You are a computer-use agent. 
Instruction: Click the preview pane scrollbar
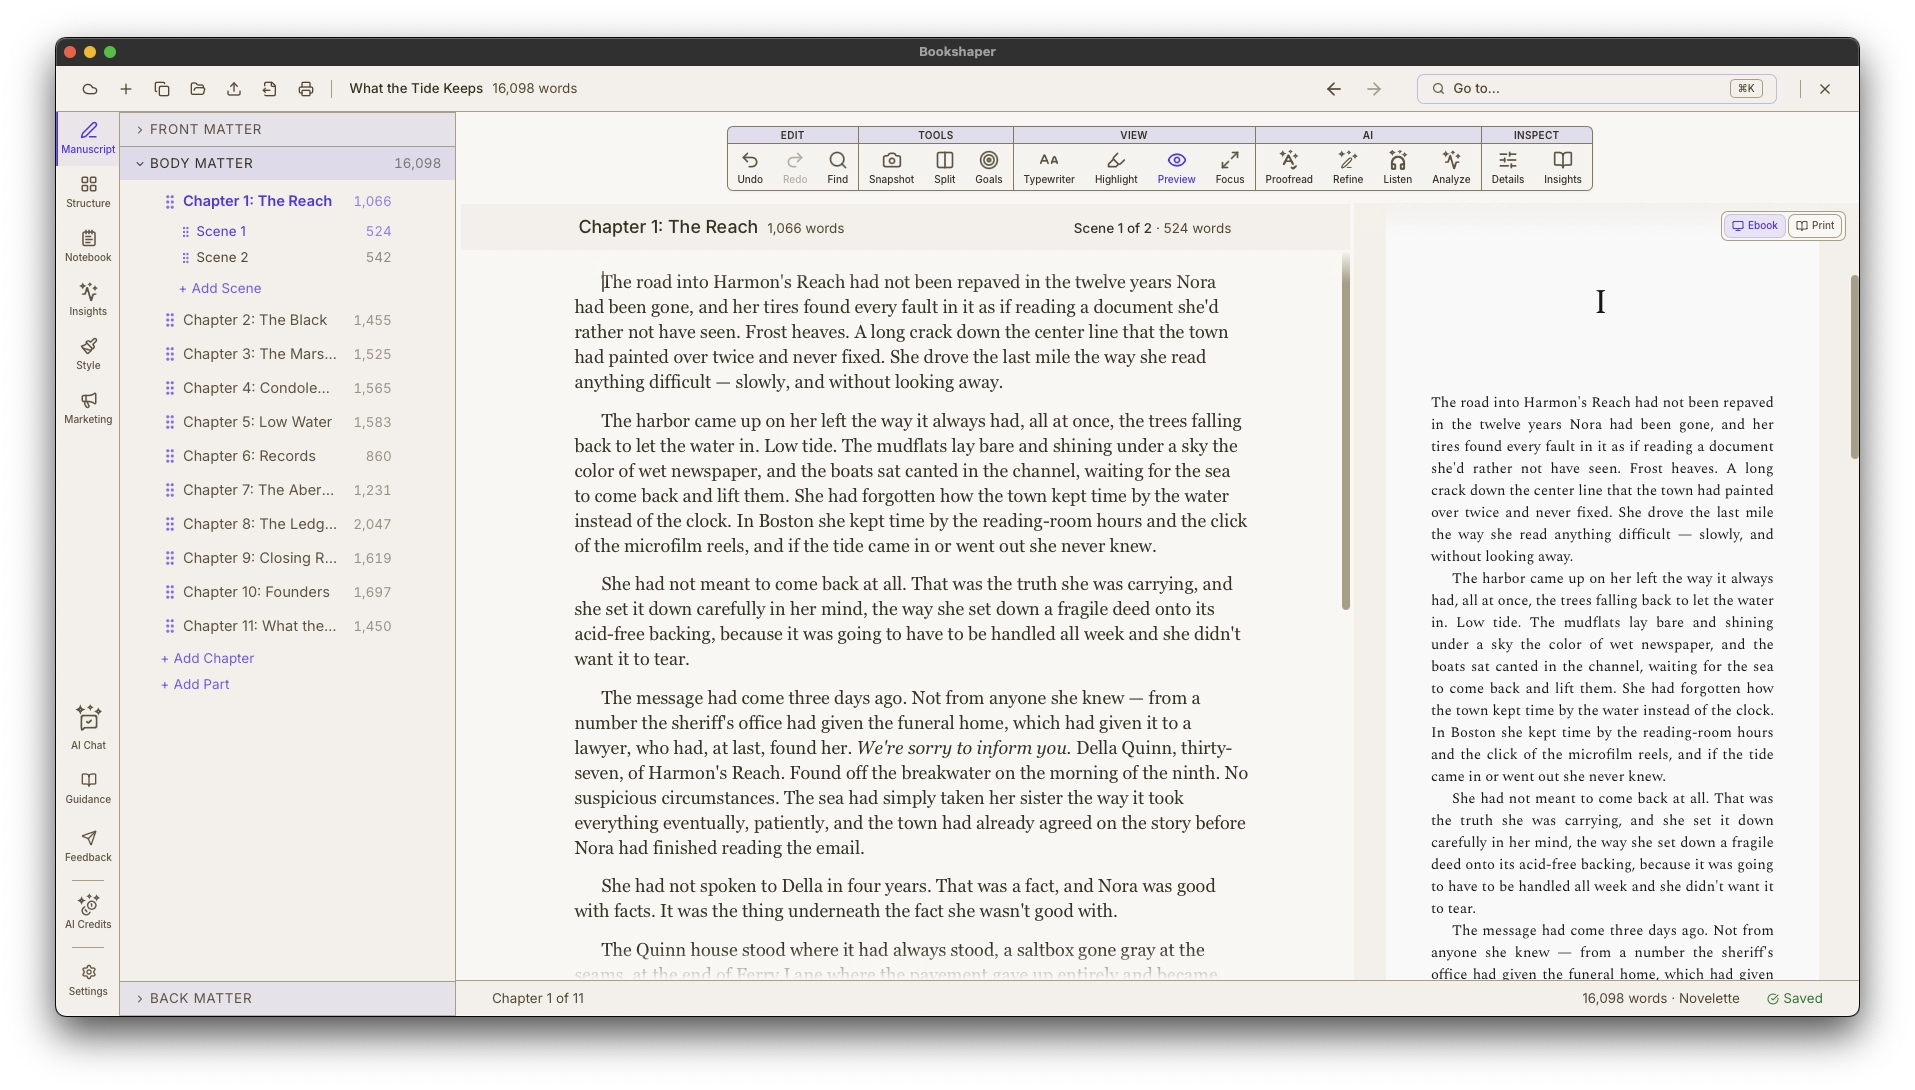[x=1854, y=366]
